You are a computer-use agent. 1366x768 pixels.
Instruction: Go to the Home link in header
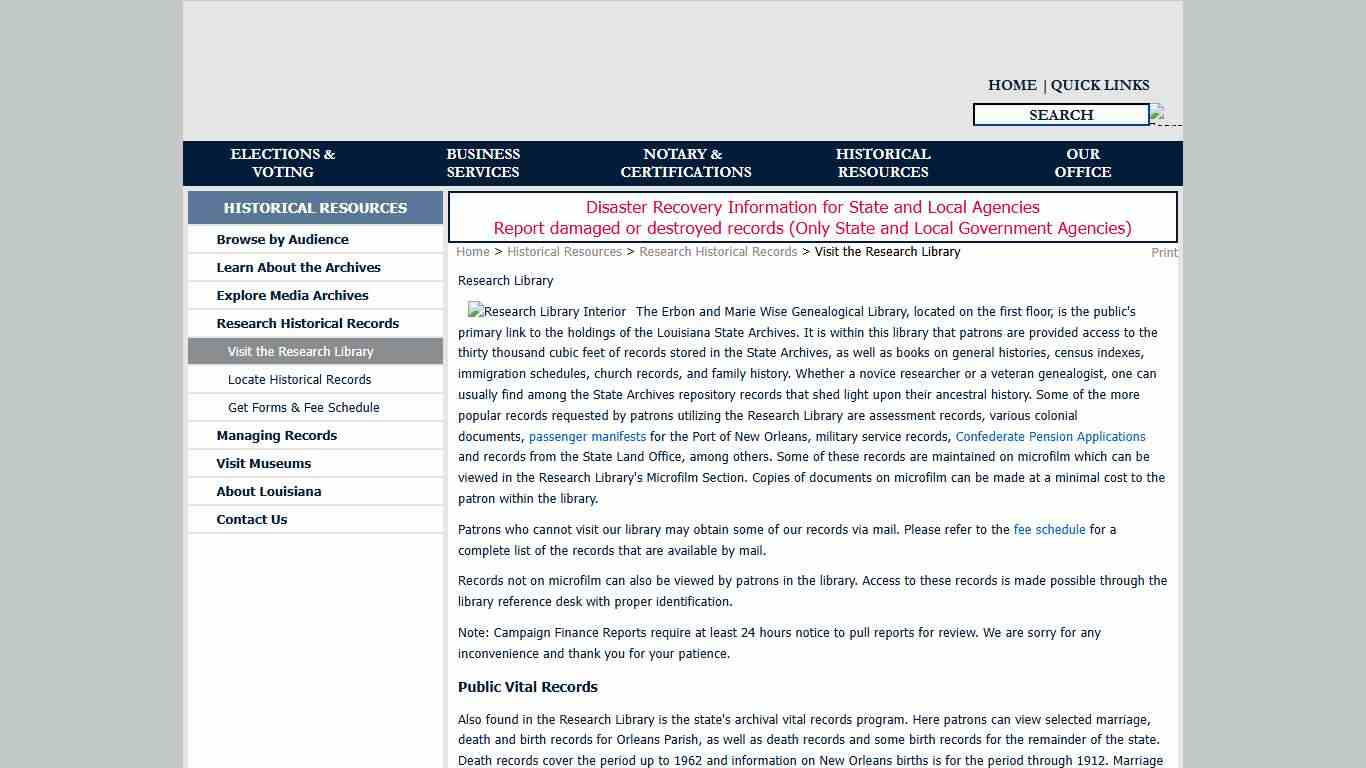click(1012, 85)
